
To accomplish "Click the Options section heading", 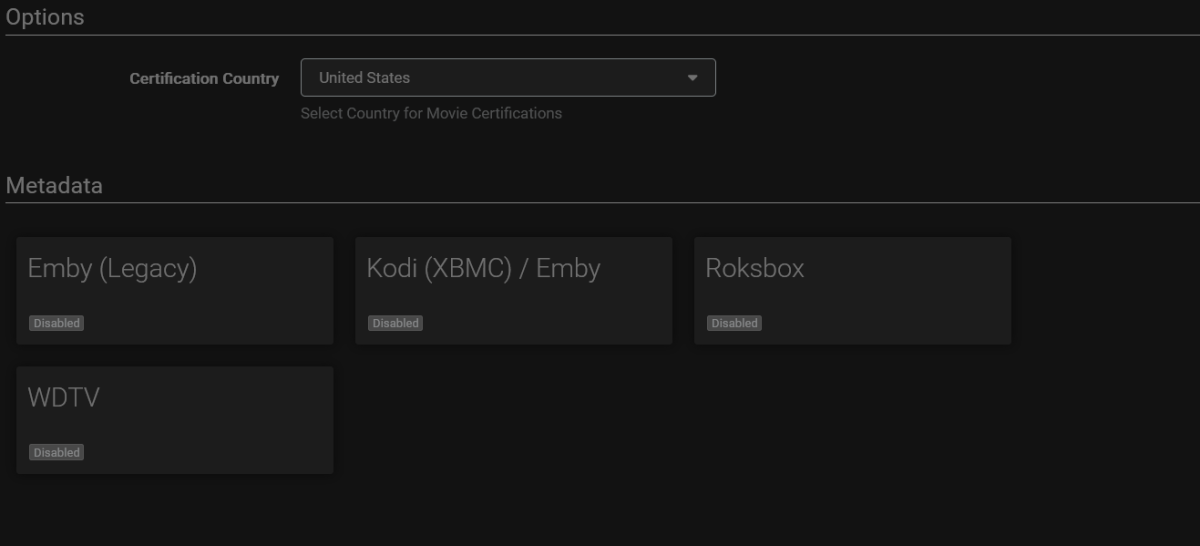I will pos(45,17).
